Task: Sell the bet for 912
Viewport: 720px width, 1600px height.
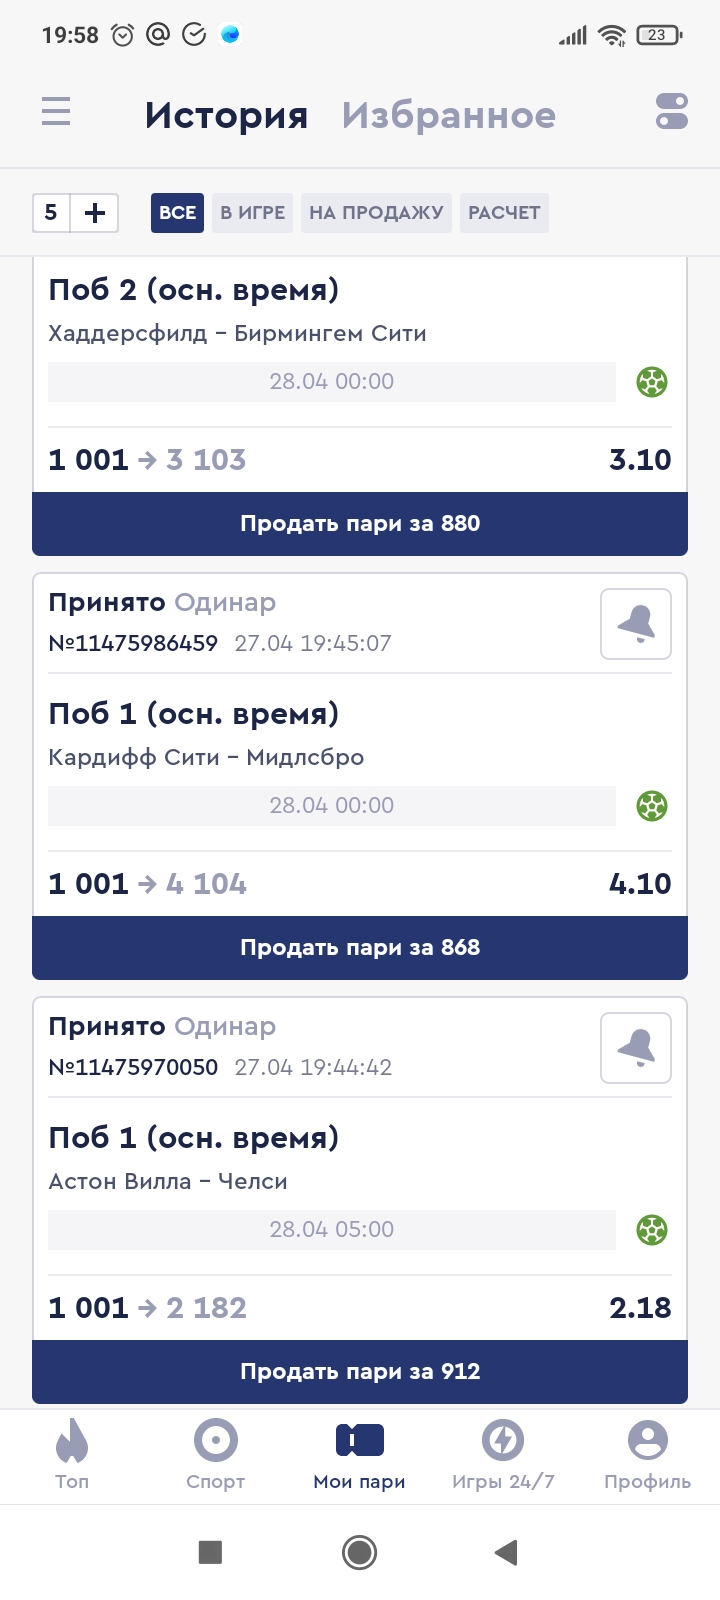Action: coord(360,1372)
